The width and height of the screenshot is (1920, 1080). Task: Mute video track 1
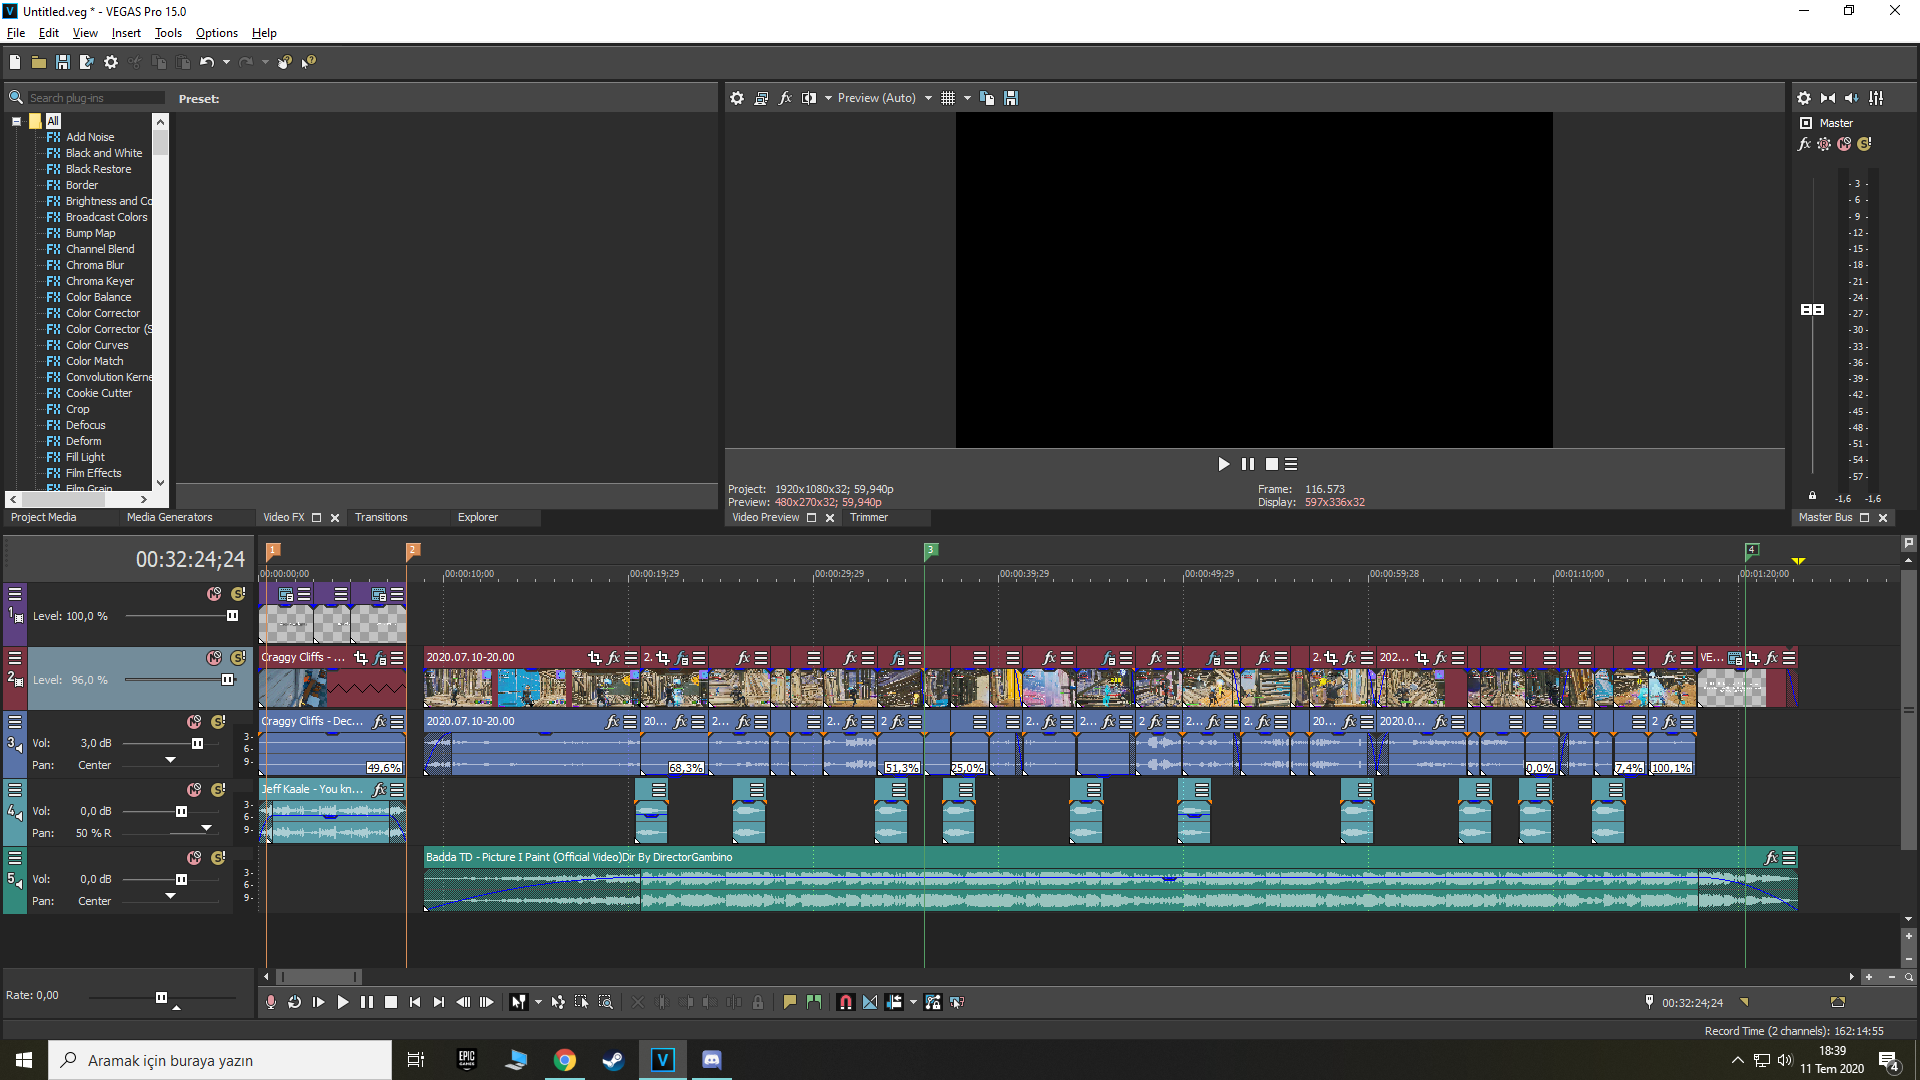214,594
